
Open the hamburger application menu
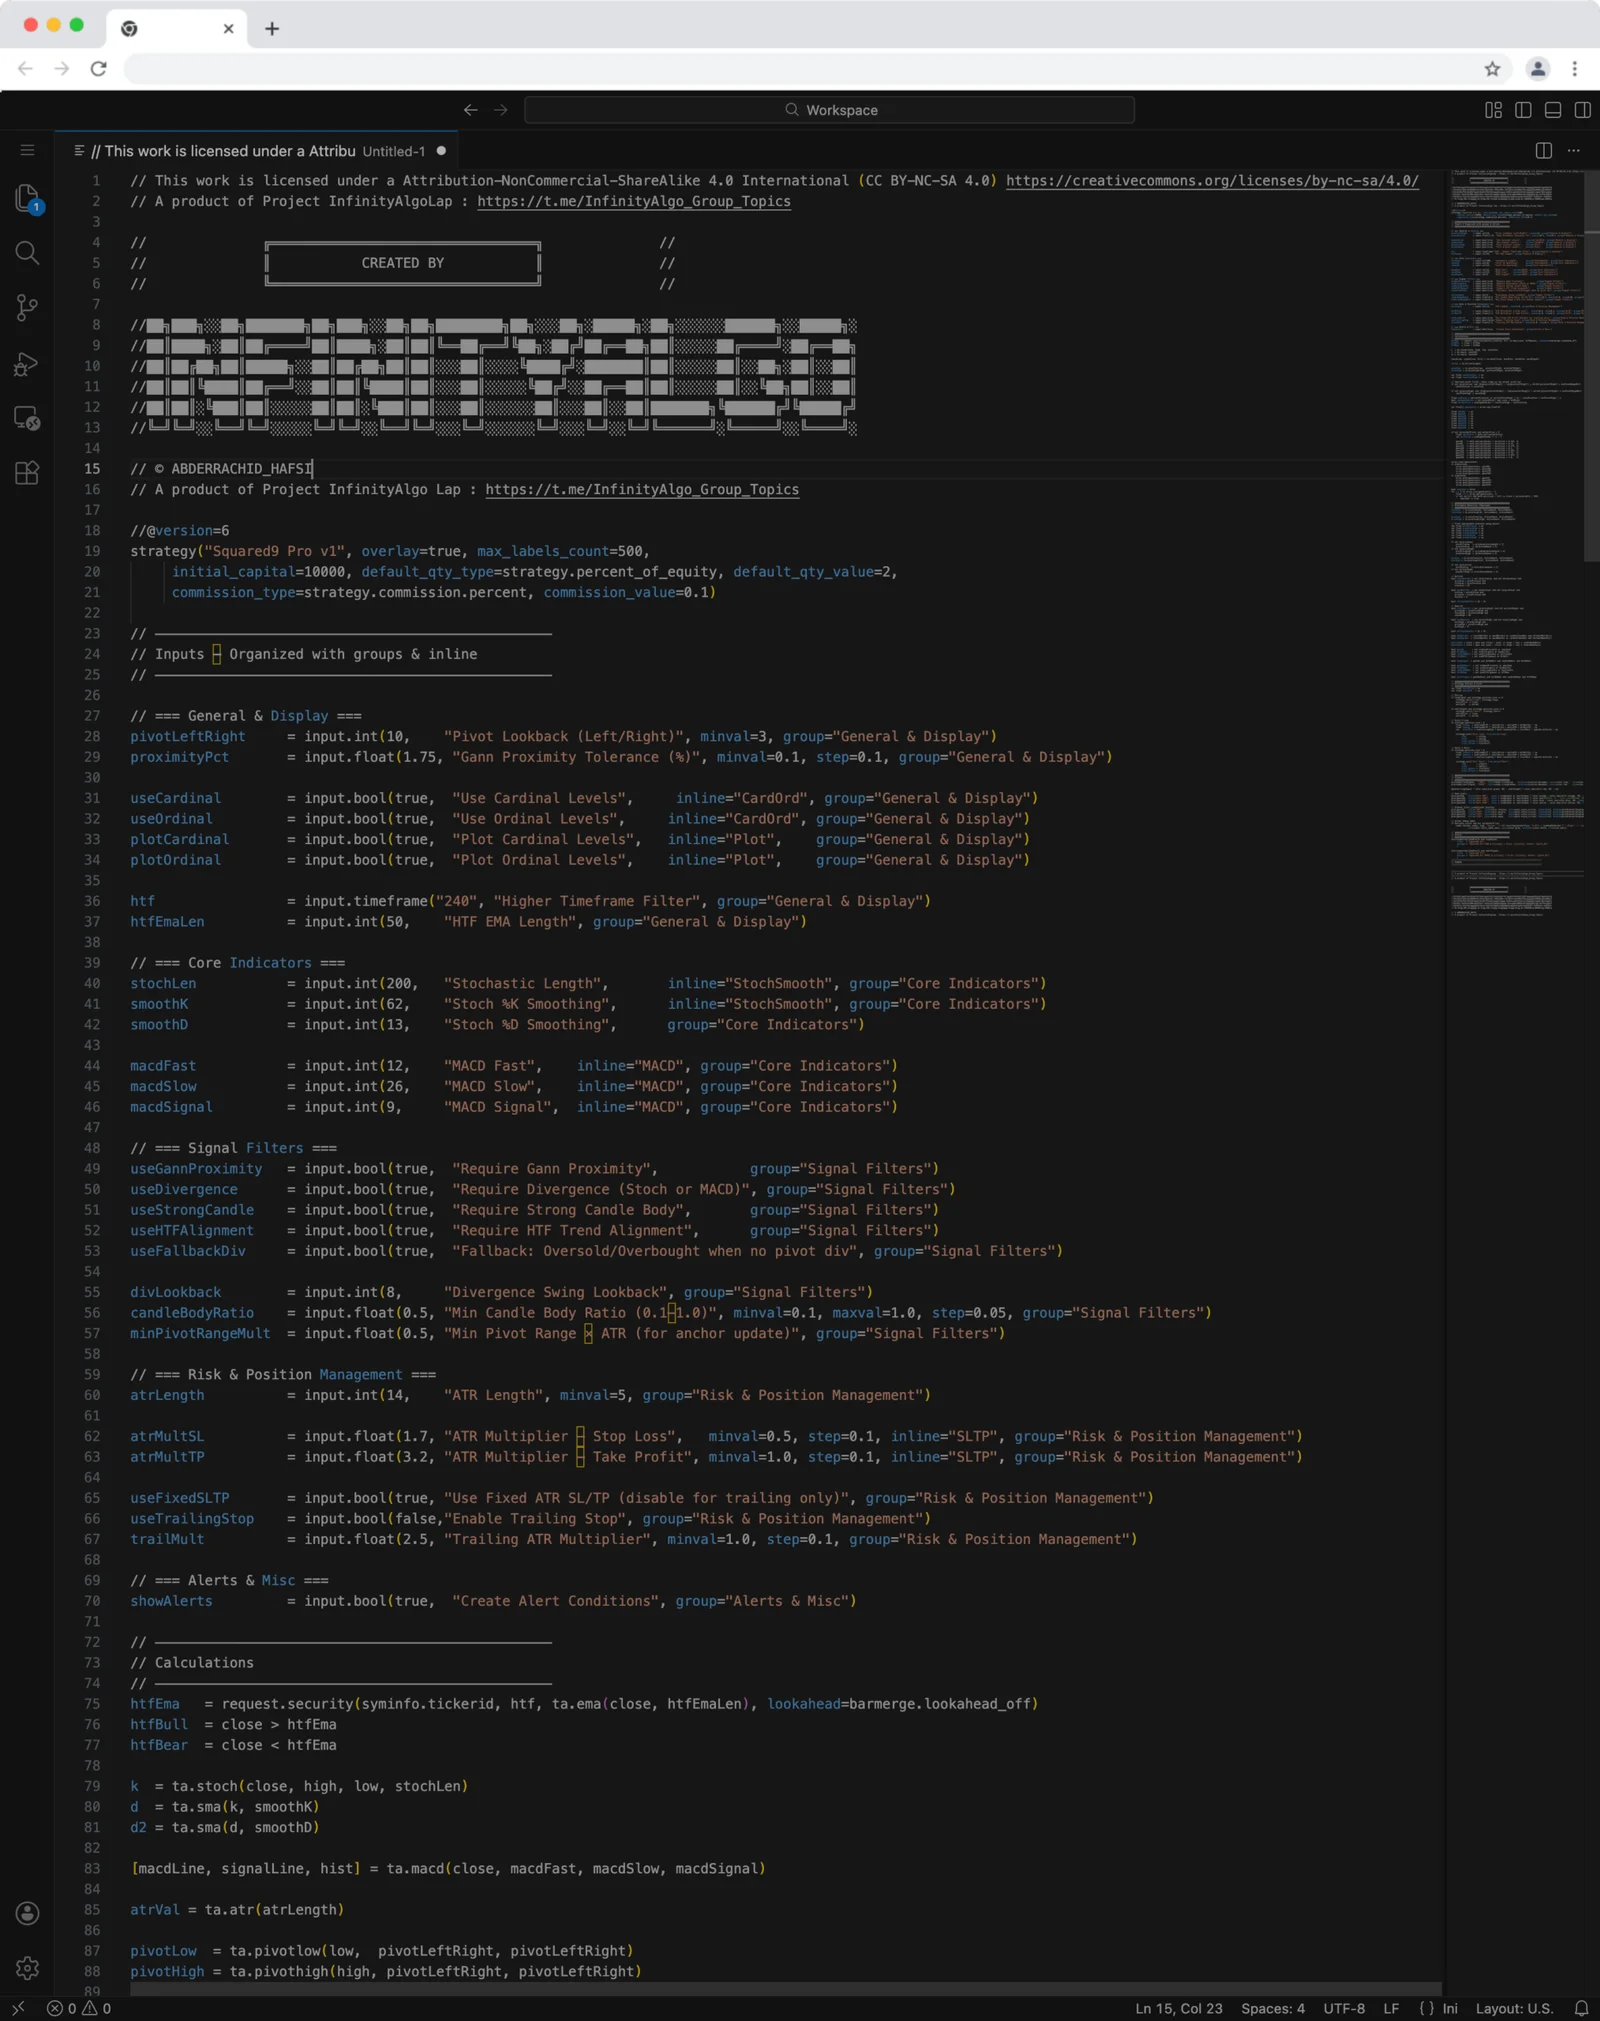coord(27,150)
